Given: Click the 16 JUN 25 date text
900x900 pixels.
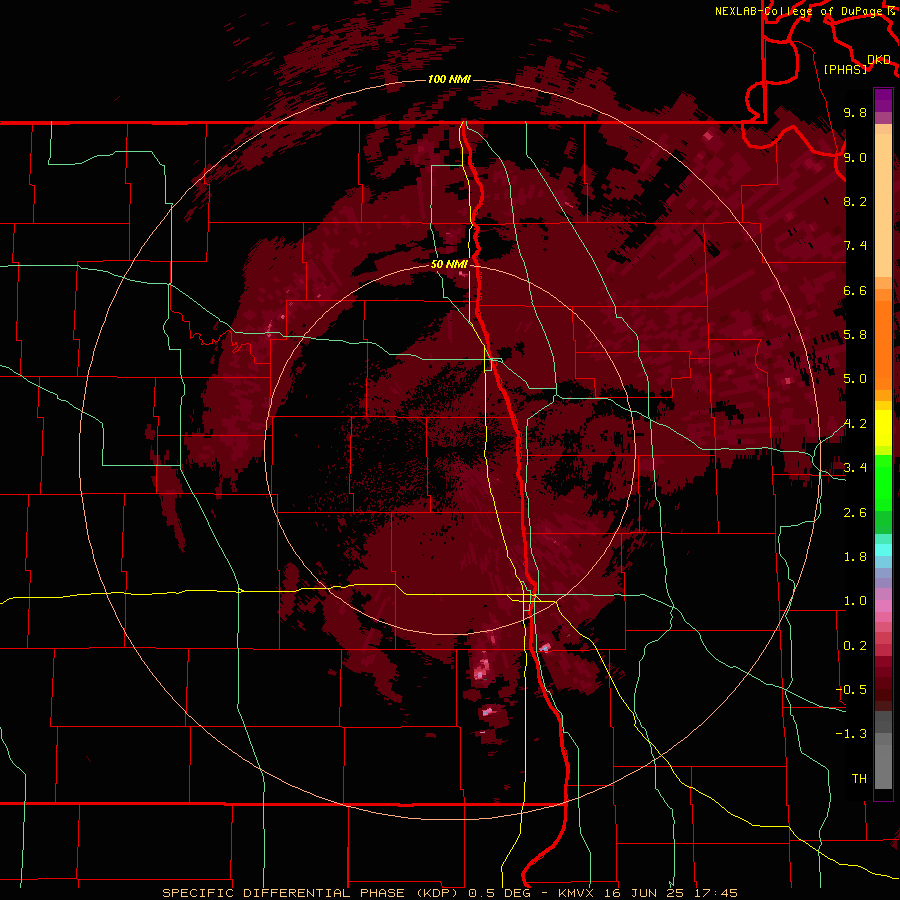Looking at the screenshot, I should (645, 893).
